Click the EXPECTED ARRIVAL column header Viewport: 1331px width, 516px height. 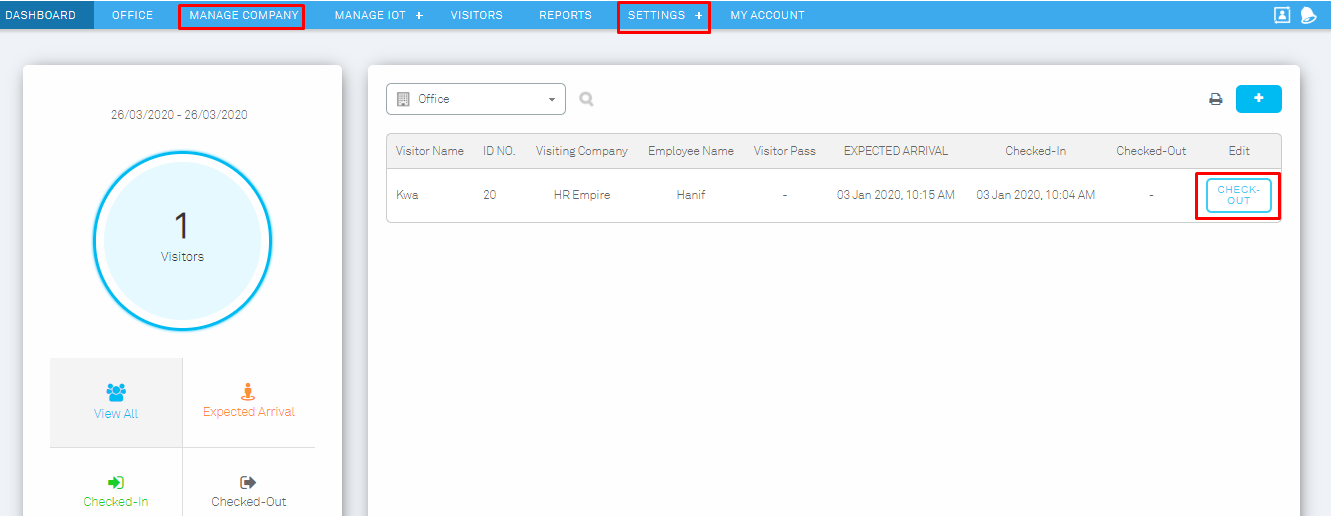click(x=896, y=151)
